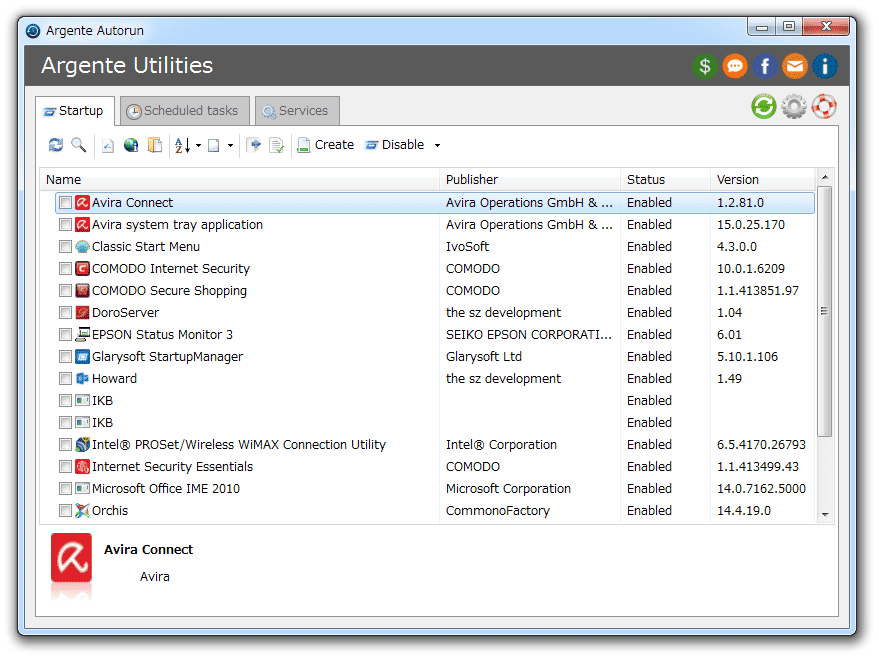Viewport: 879px width, 658px height.
Task: Click version 6.5.4170.26793 cell
Action: click(x=761, y=445)
